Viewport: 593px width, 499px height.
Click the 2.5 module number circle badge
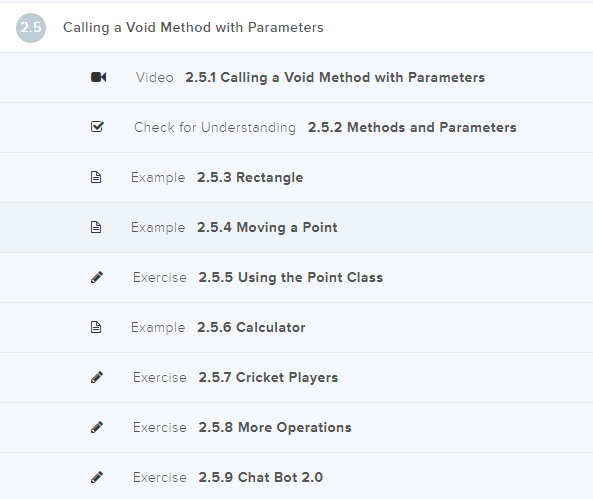pos(31,28)
